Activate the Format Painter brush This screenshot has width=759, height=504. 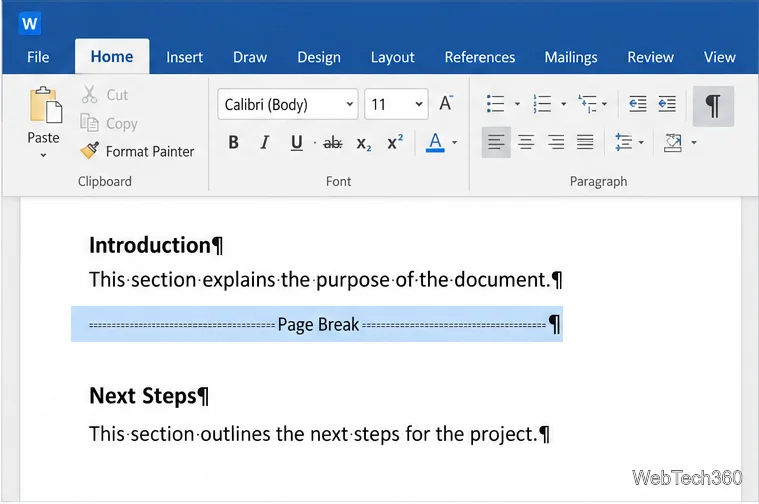(137, 151)
